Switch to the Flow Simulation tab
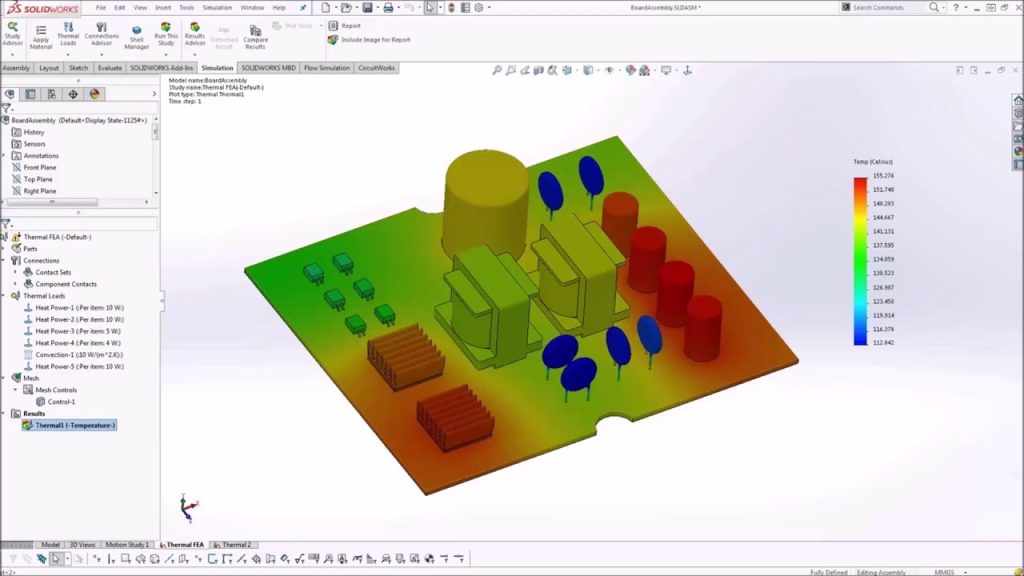Image resolution: width=1024 pixels, height=576 pixels. tap(327, 68)
